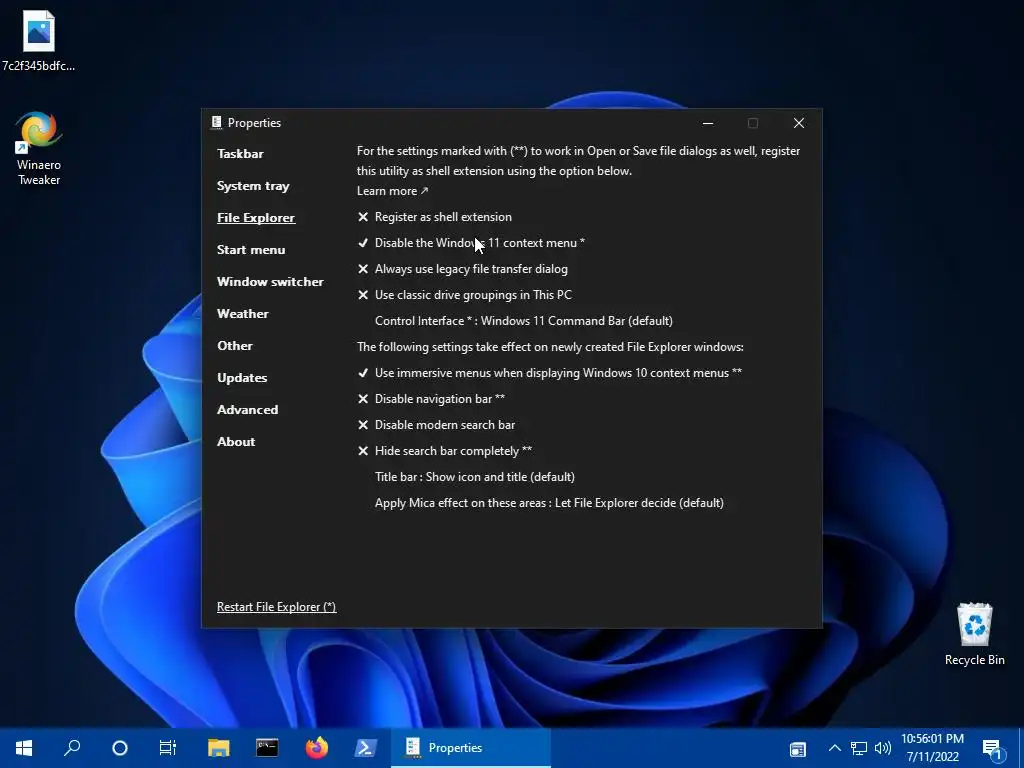Open Control Interface option list
The image size is (1024, 768).
click(x=524, y=321)
